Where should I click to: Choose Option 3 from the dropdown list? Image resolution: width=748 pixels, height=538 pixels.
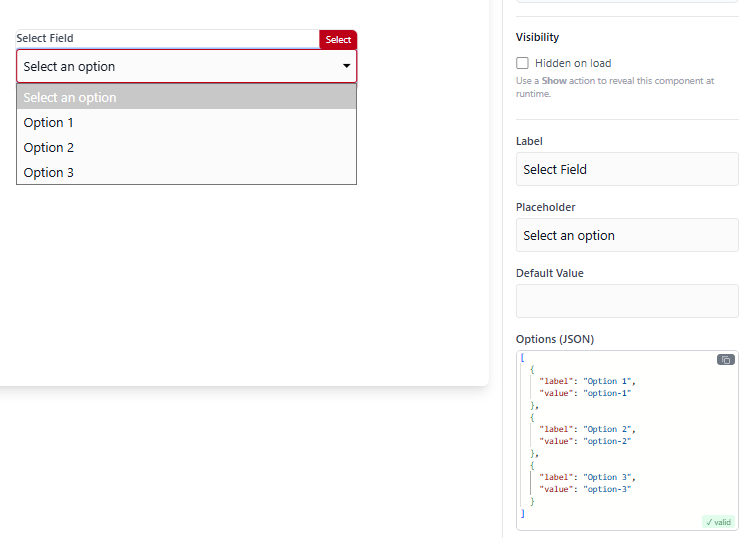187,172
